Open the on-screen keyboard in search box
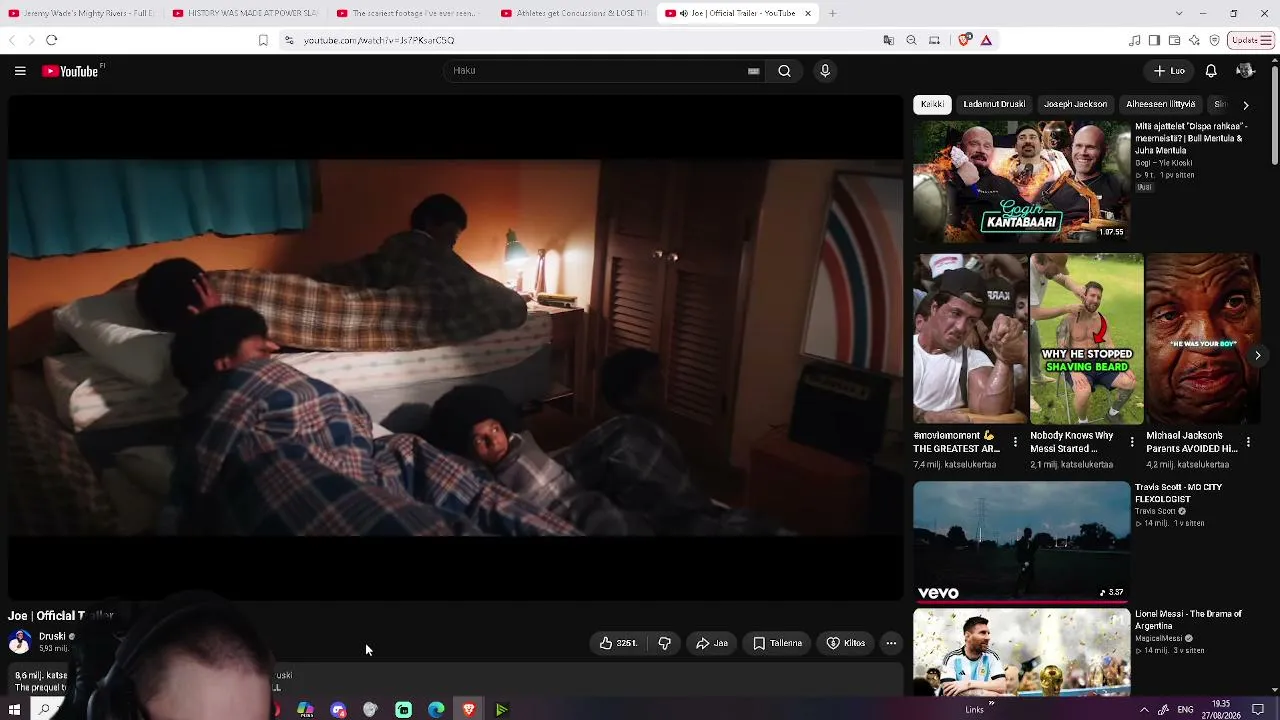Screen dimensions: 1280x720 click(754, 71)
